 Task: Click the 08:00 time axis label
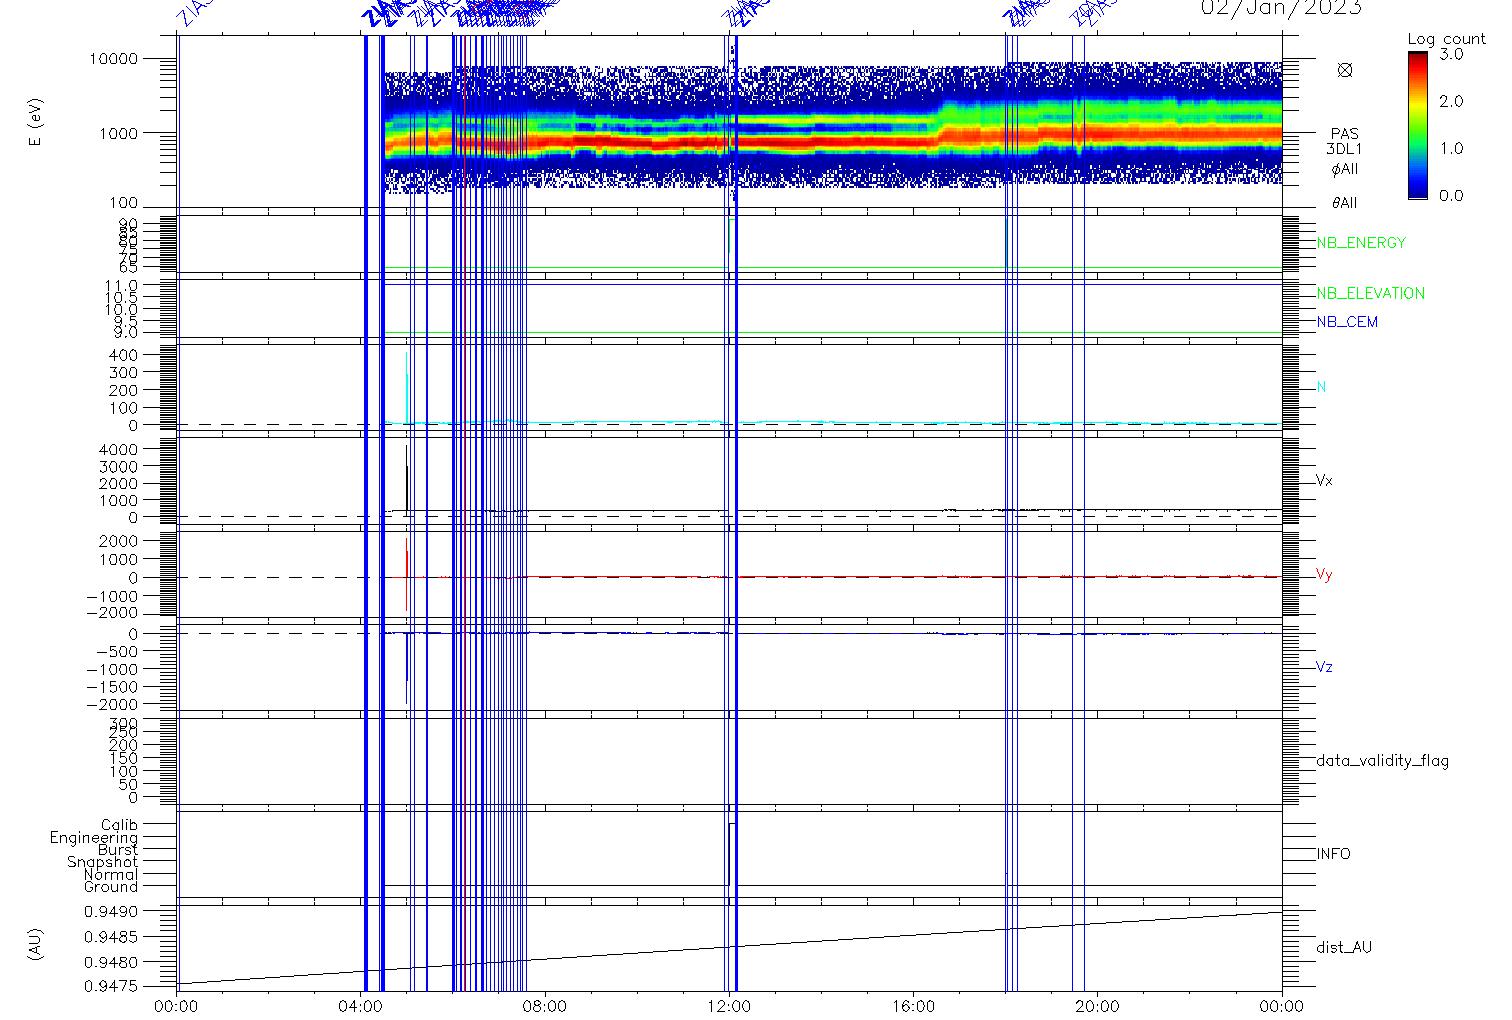pyautogui.click(x=546, y=1006)
